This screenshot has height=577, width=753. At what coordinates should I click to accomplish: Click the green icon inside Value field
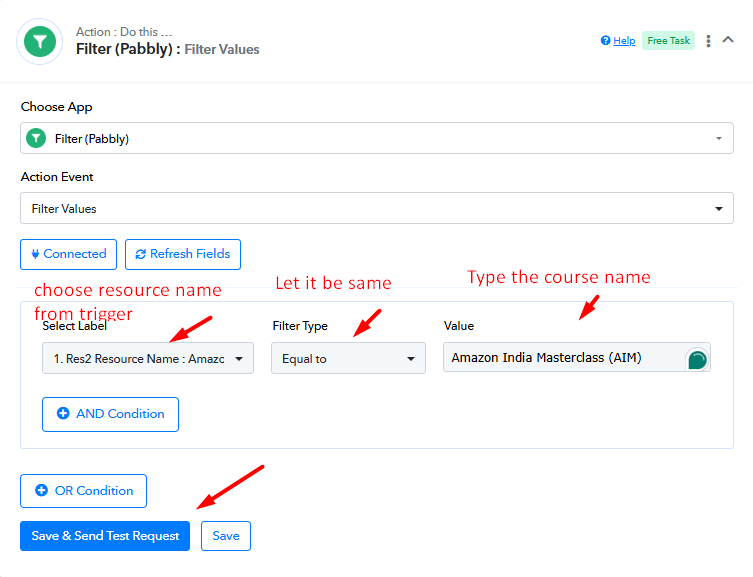coord(697,359)
